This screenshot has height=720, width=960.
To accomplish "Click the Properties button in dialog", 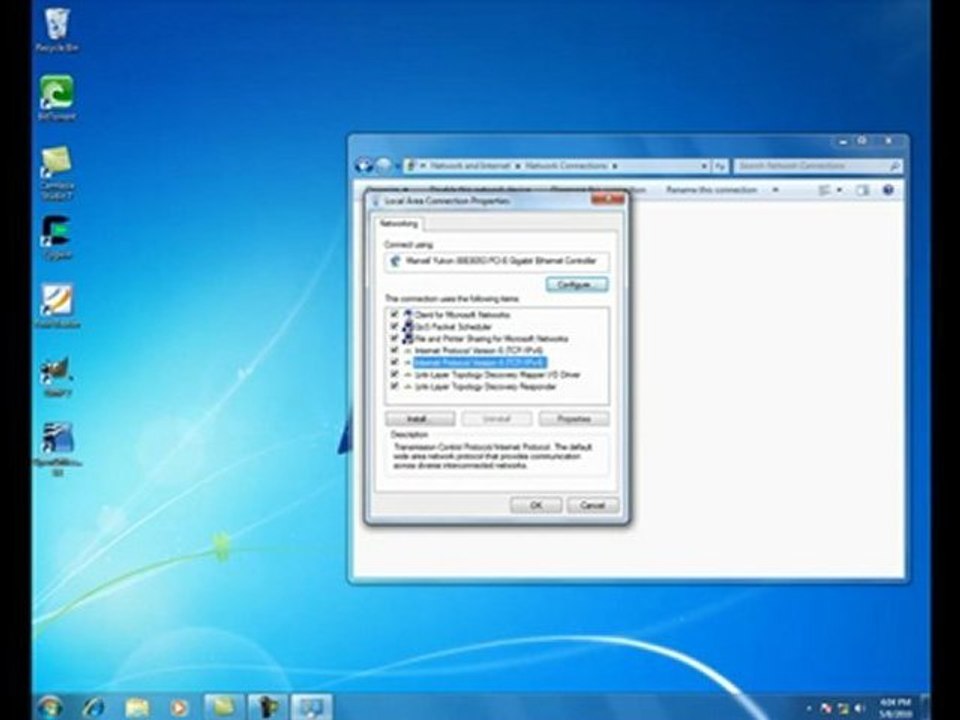I will [x=574, y=419].
